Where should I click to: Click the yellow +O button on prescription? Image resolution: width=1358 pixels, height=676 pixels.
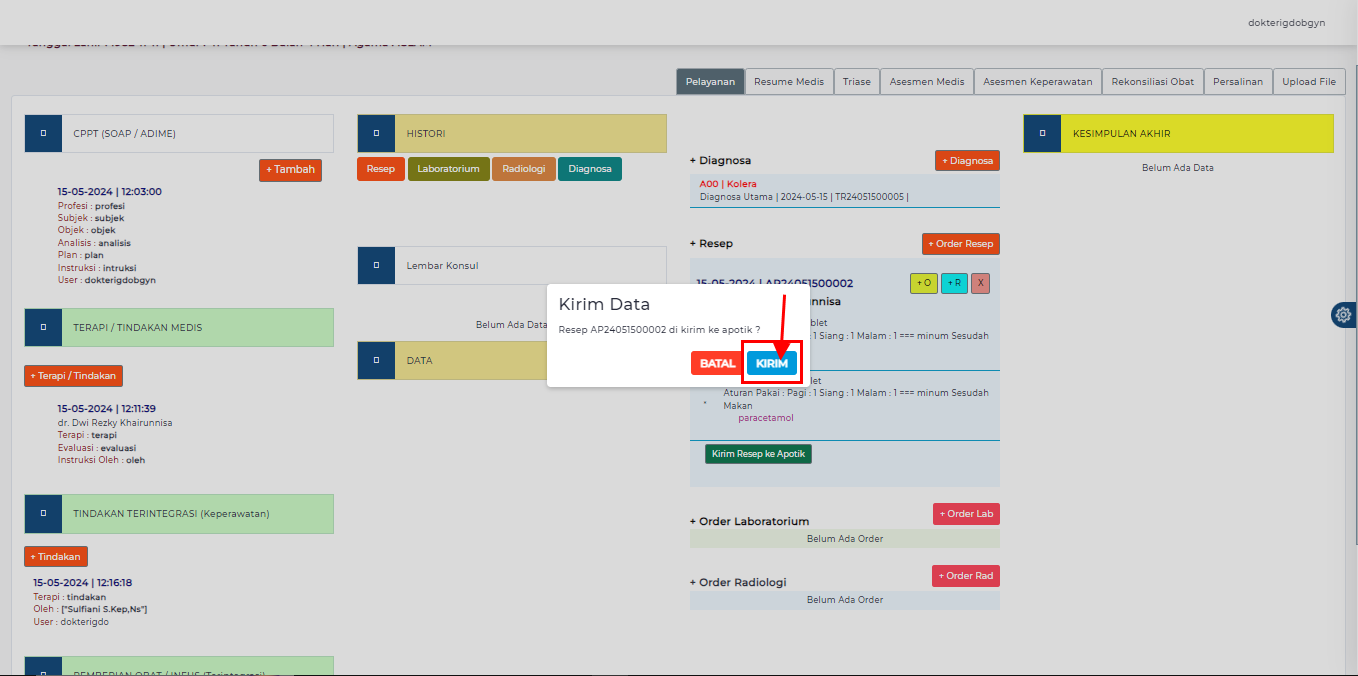(923, 283)
